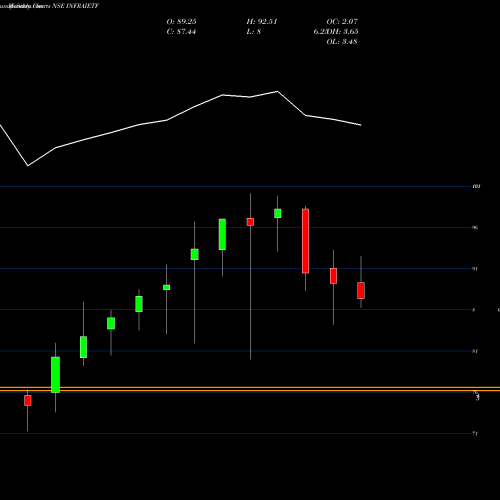Click the lowest dip of the white line
Viewport: 500px width, 500px height.
point(28,165)
